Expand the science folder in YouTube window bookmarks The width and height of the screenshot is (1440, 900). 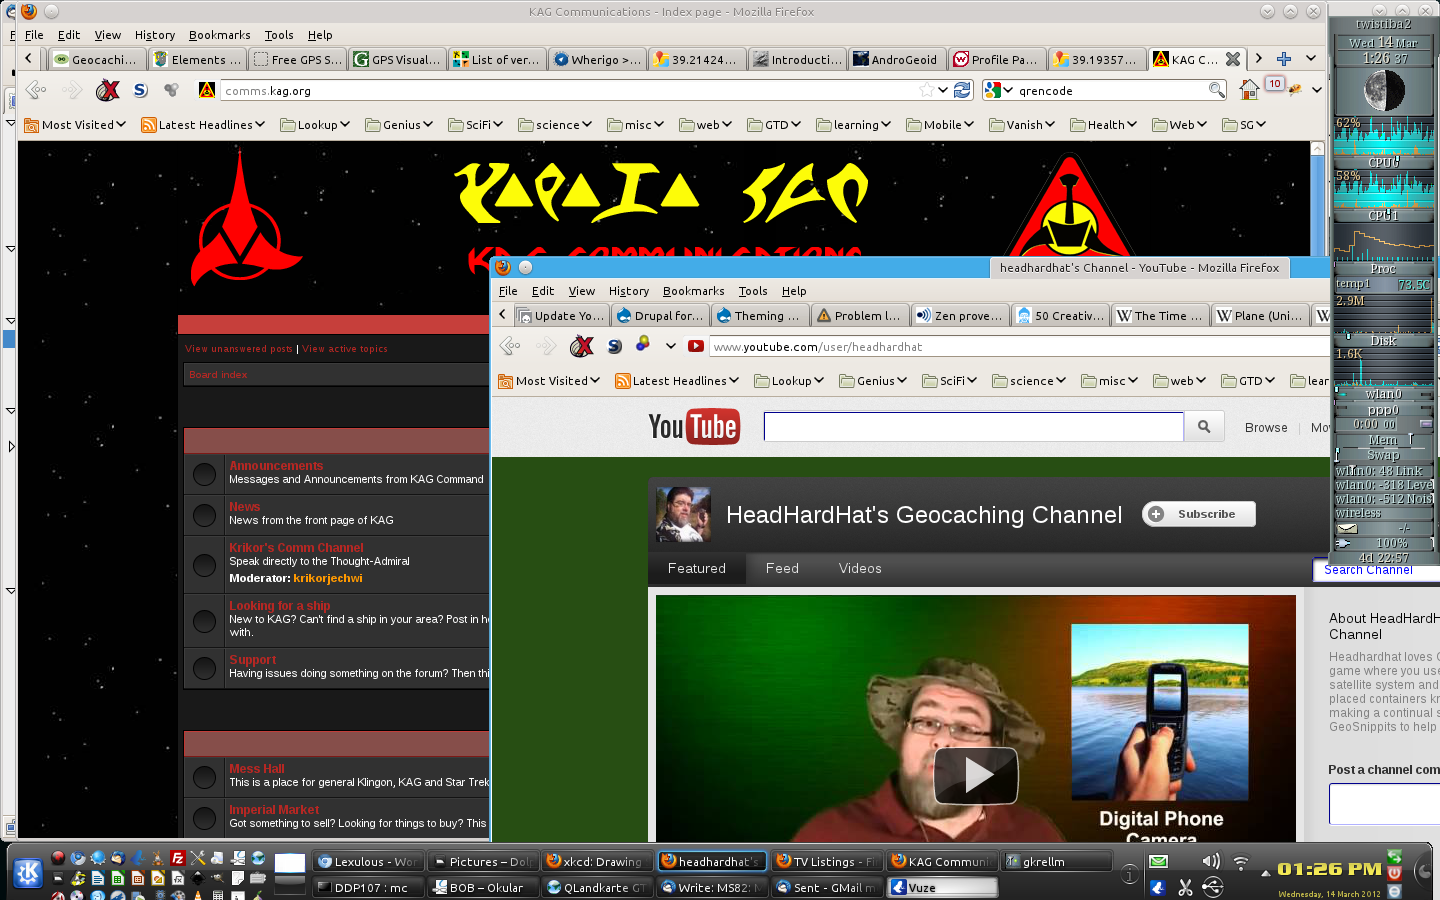tap(1029, 381)
